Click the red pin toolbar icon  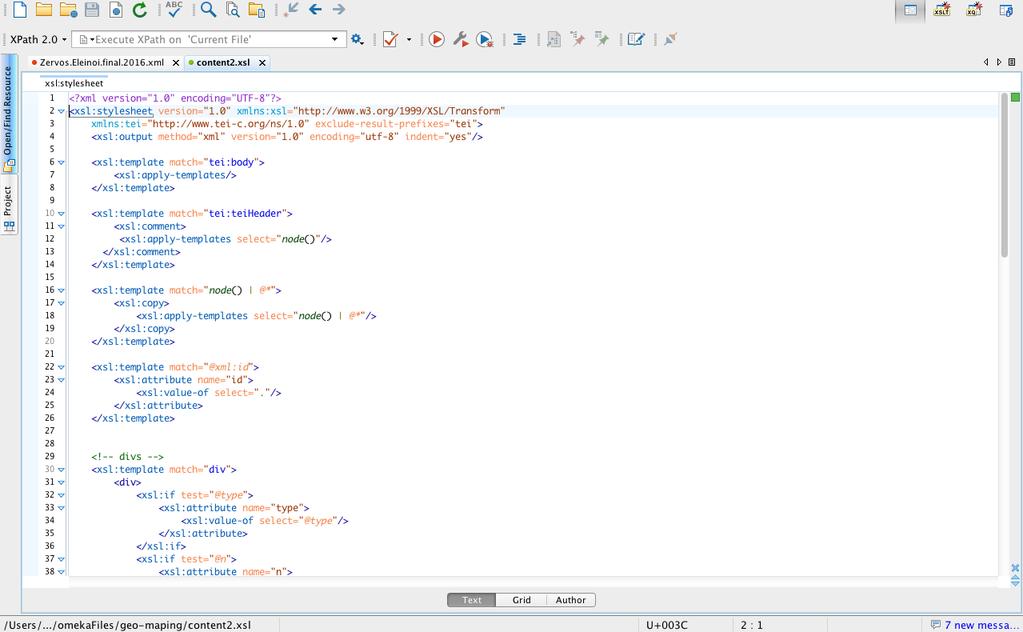click(577, 39)
